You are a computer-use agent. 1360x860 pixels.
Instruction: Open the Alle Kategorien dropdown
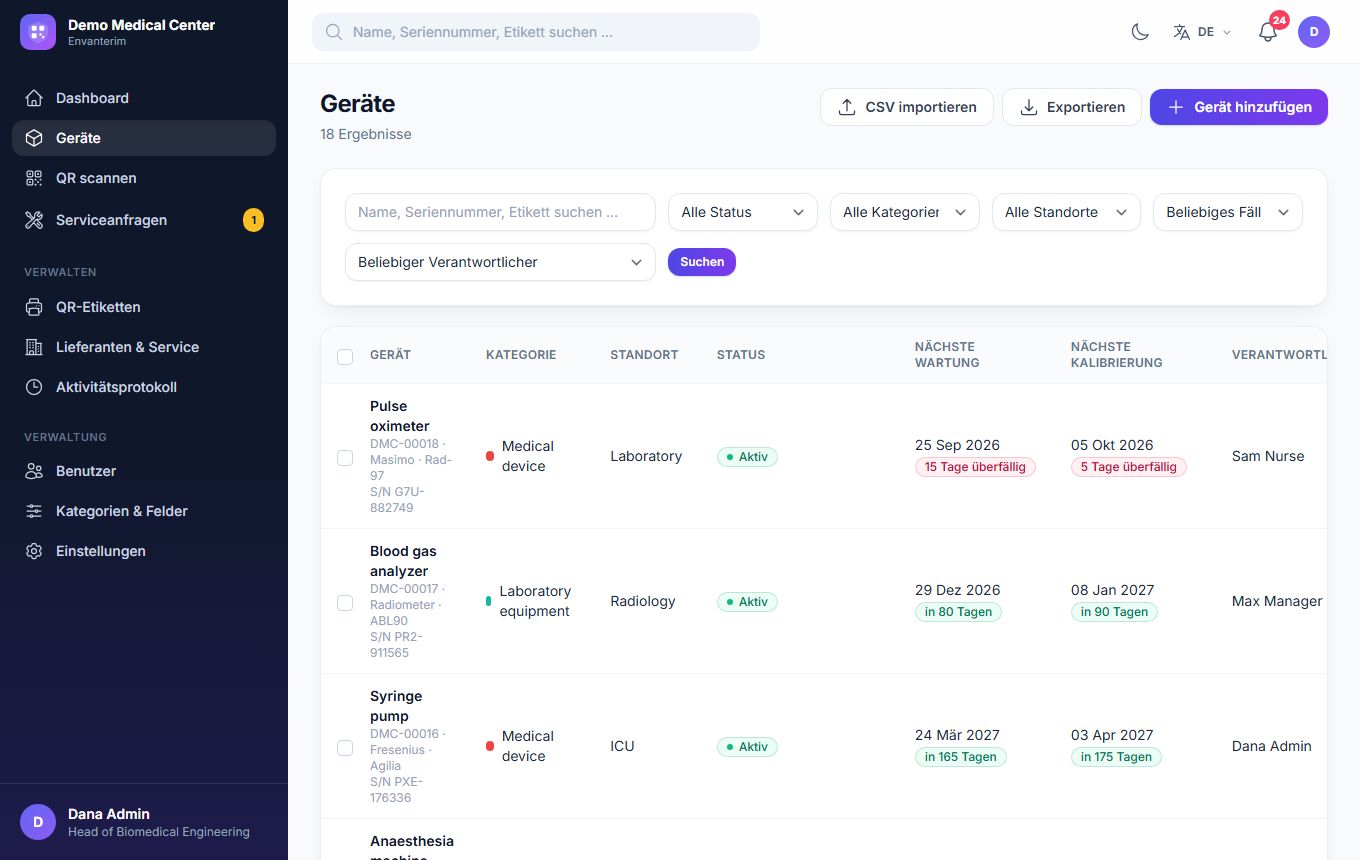pyautogui.click(x=905, y=212)
